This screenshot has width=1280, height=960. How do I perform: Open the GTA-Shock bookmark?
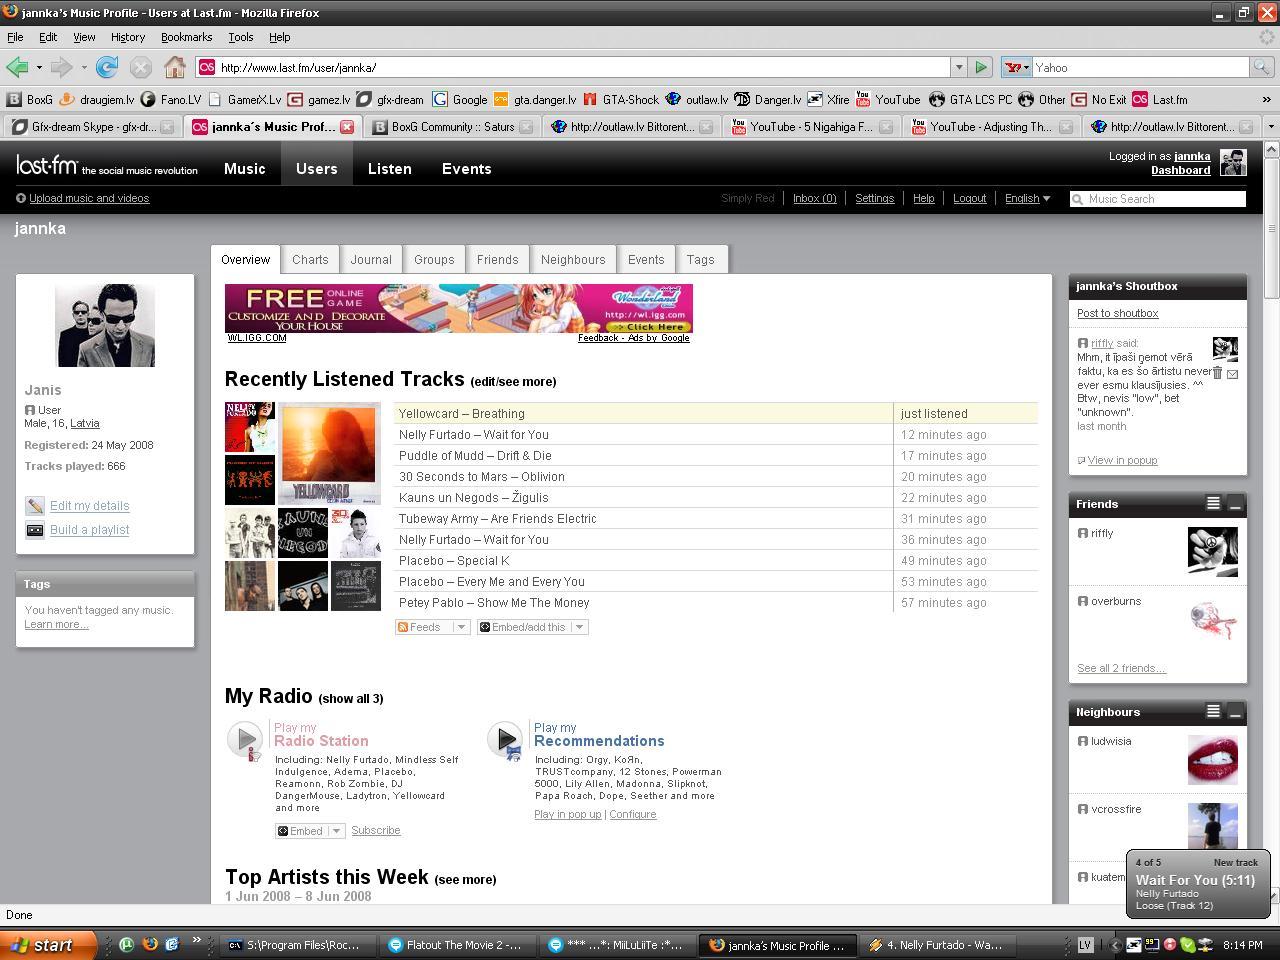[620, 99]
